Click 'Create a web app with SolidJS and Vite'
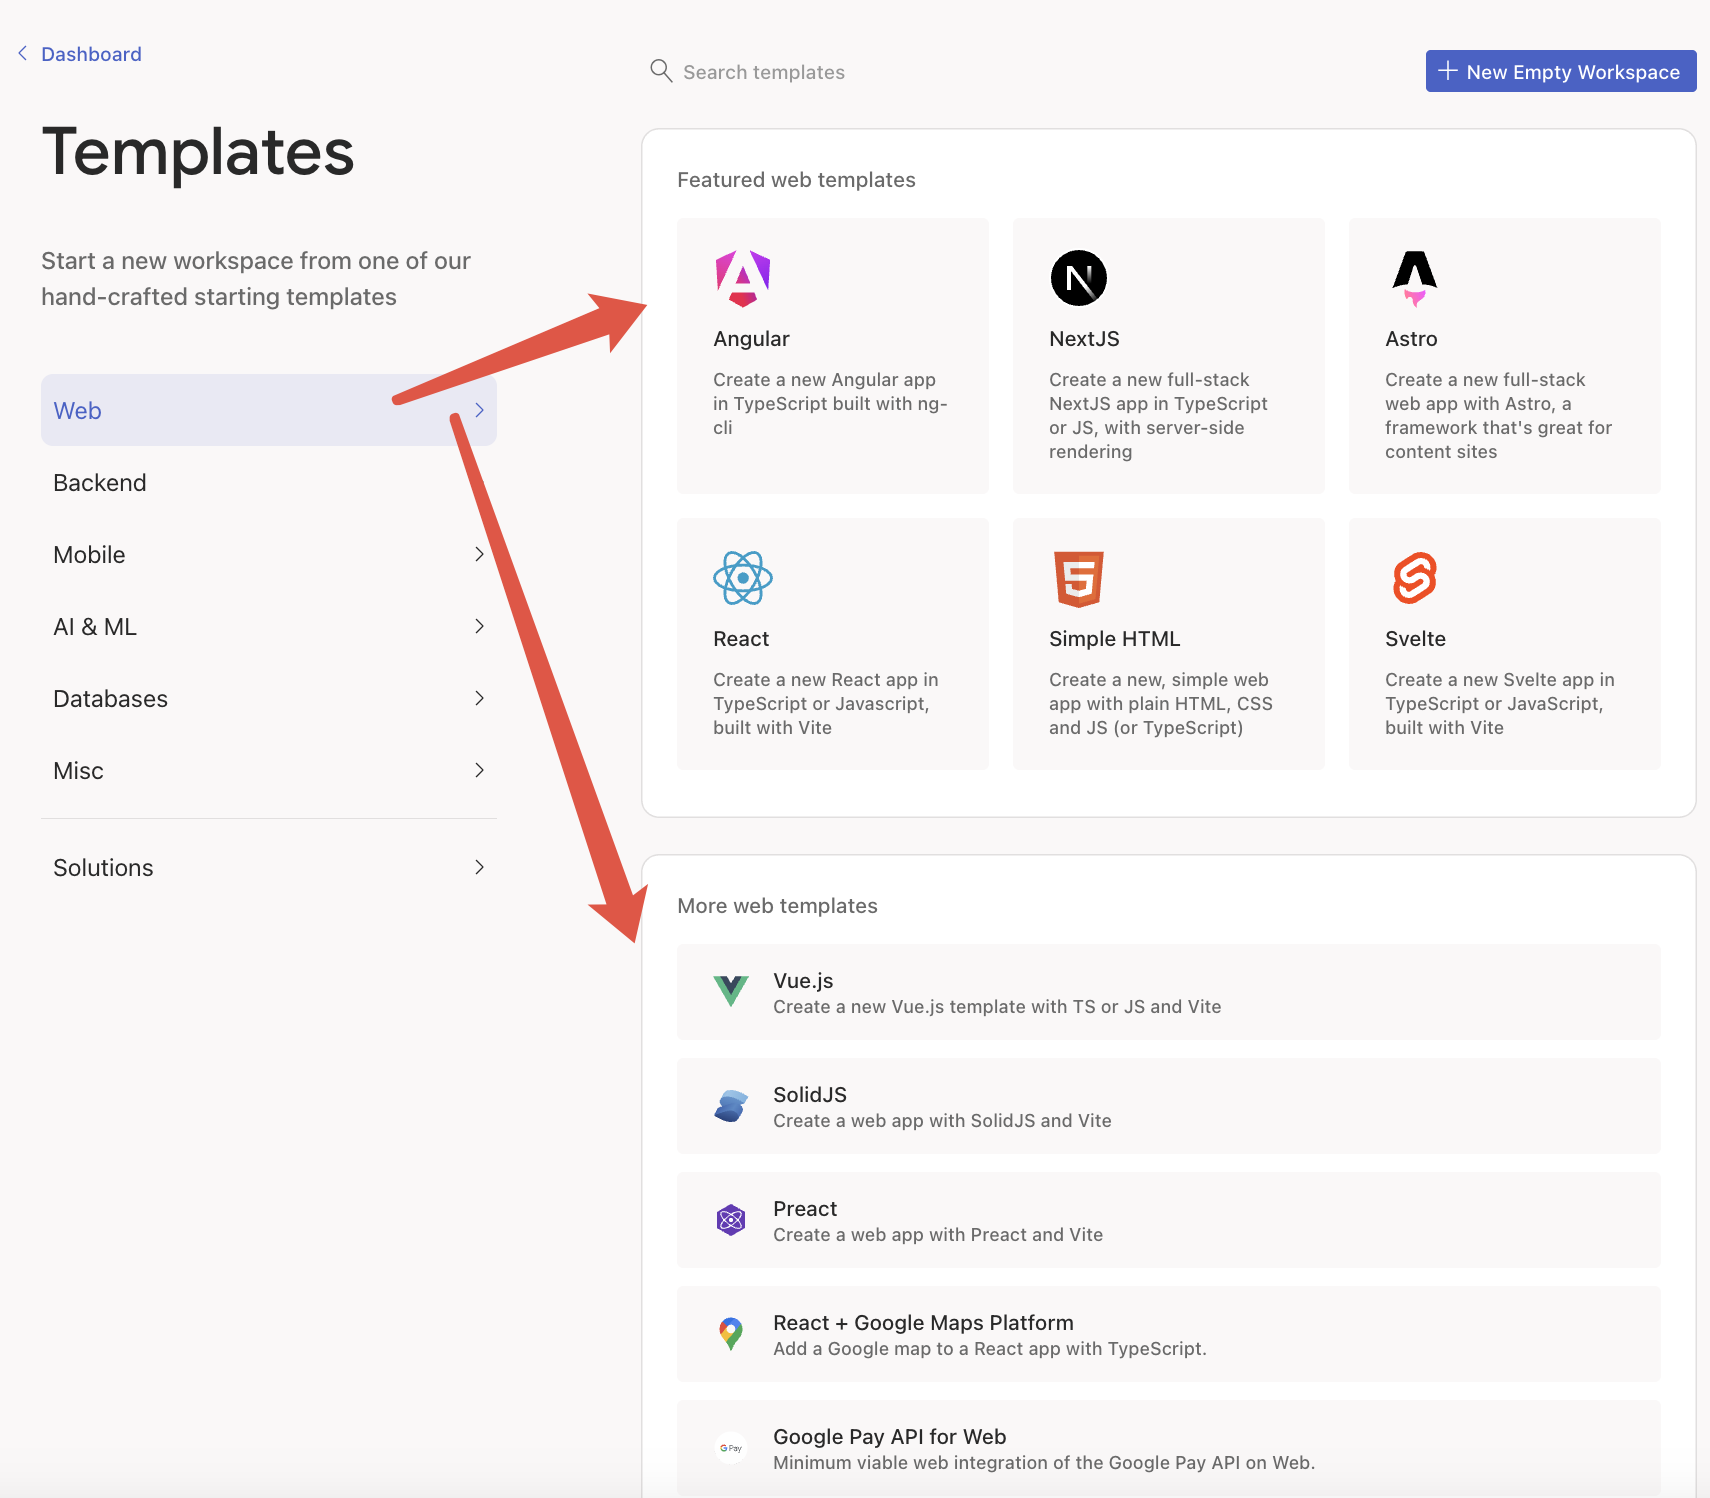 click(x=942, y=1121)
